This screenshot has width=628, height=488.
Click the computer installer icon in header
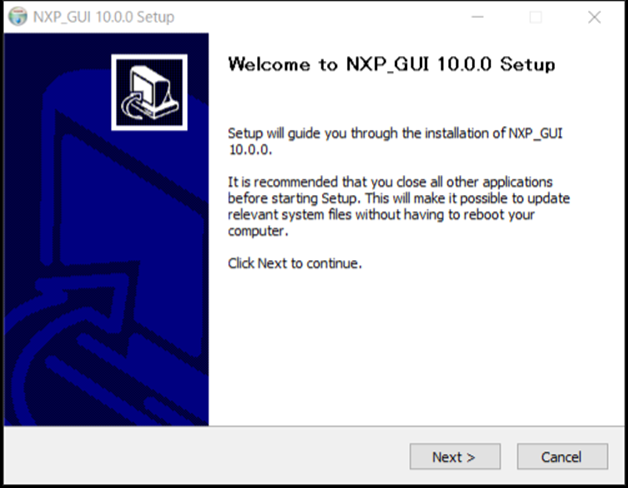147,92
